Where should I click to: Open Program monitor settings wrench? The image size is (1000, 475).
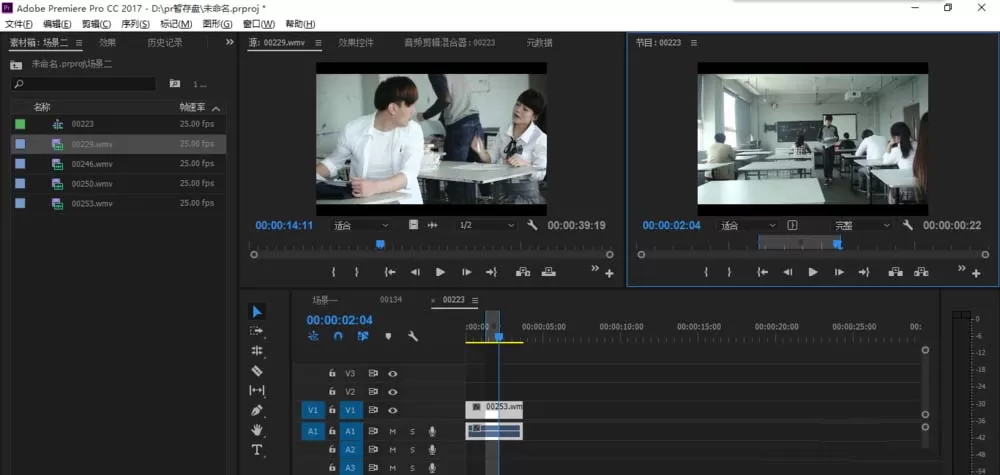click(907, 225)
